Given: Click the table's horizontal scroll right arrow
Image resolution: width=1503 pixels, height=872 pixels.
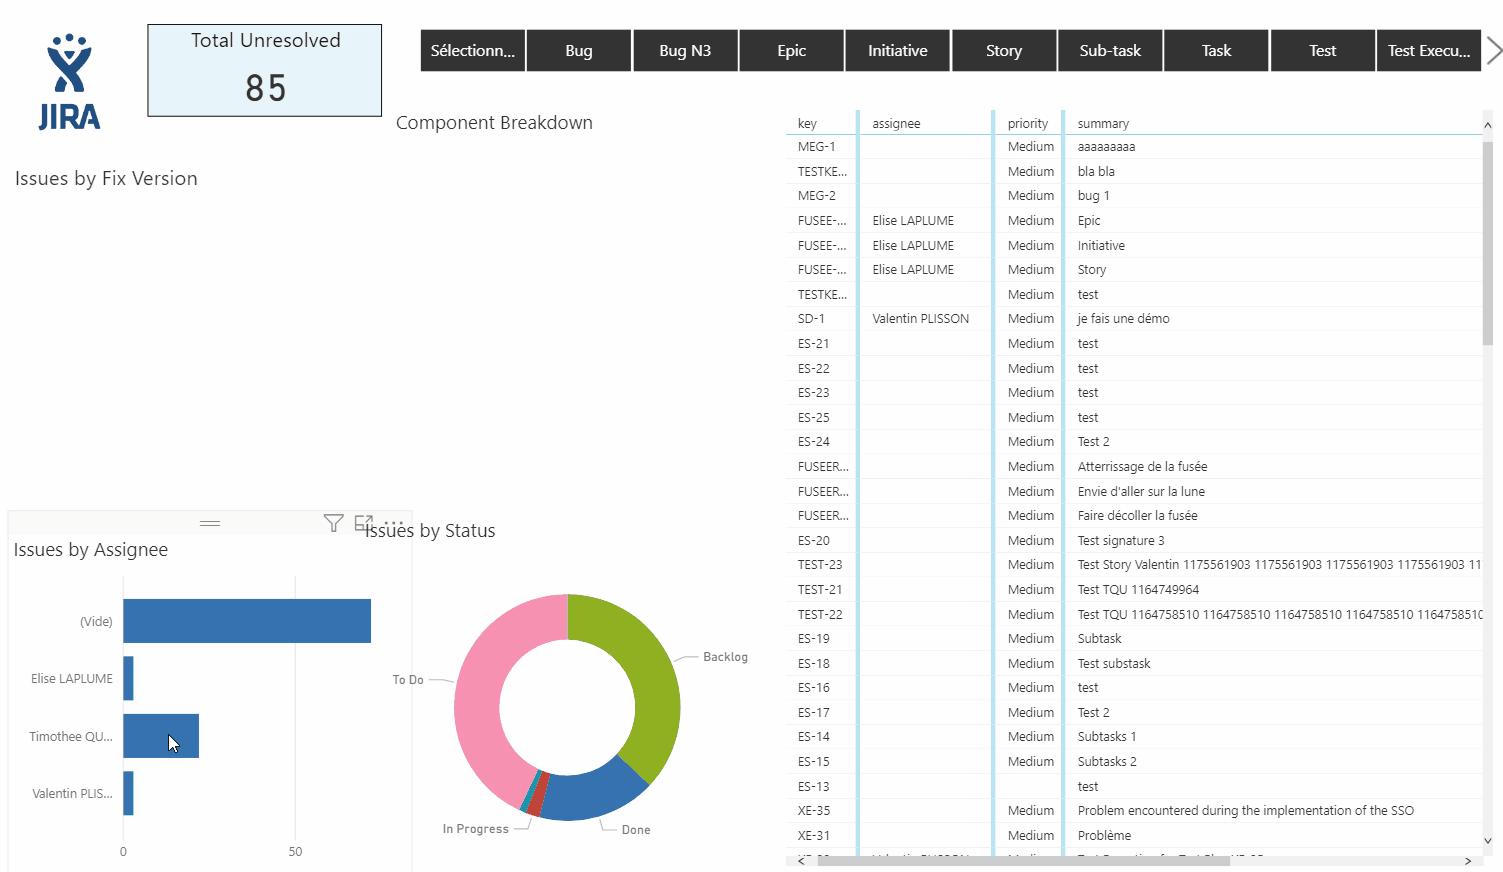Looking at the screenshot, I should pyautogui.click(x=1468, y=860).
